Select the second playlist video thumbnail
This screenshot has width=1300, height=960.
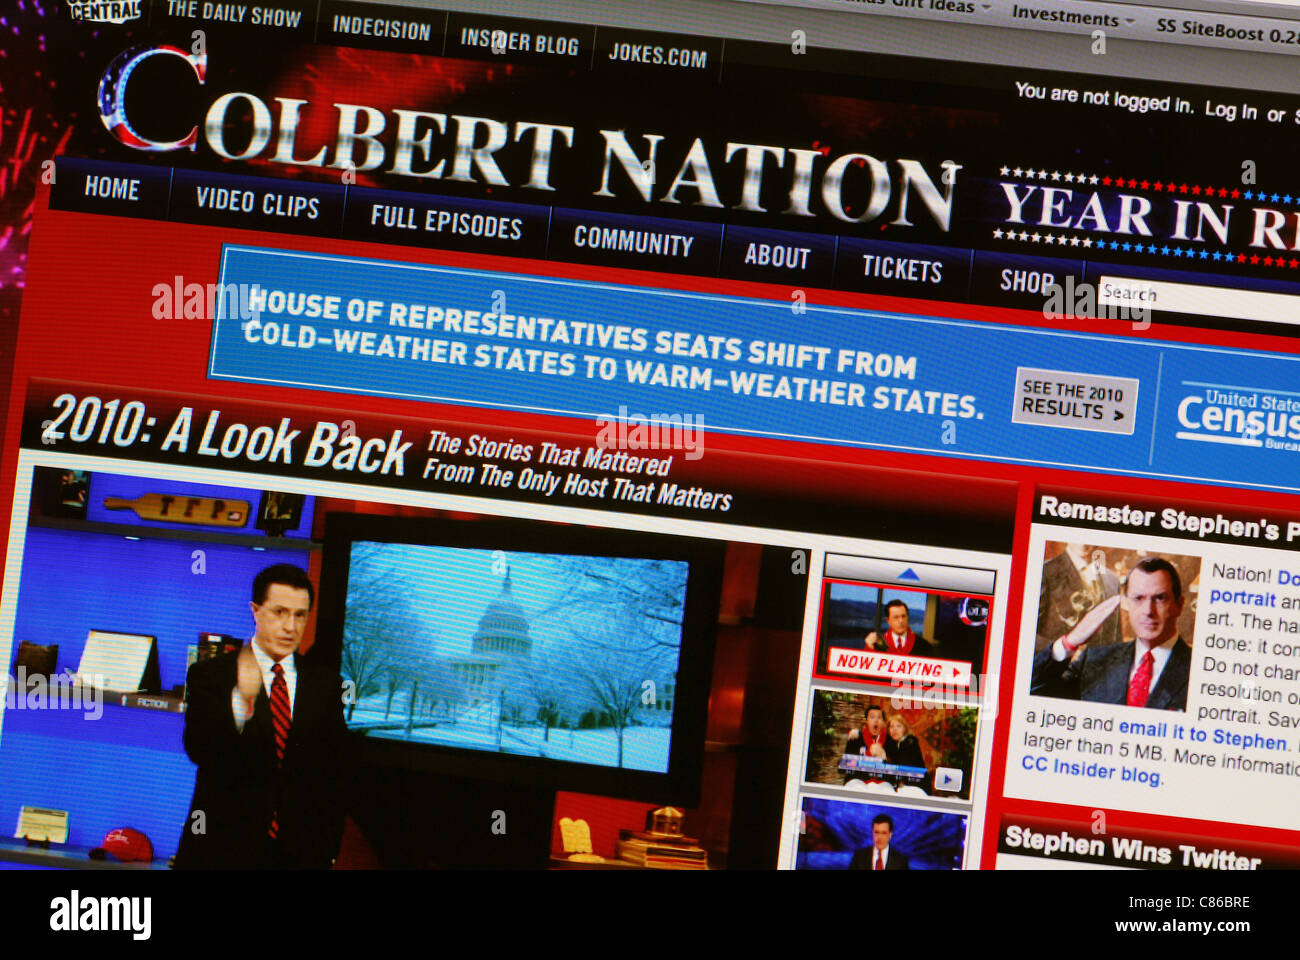(x=892, y=744)
